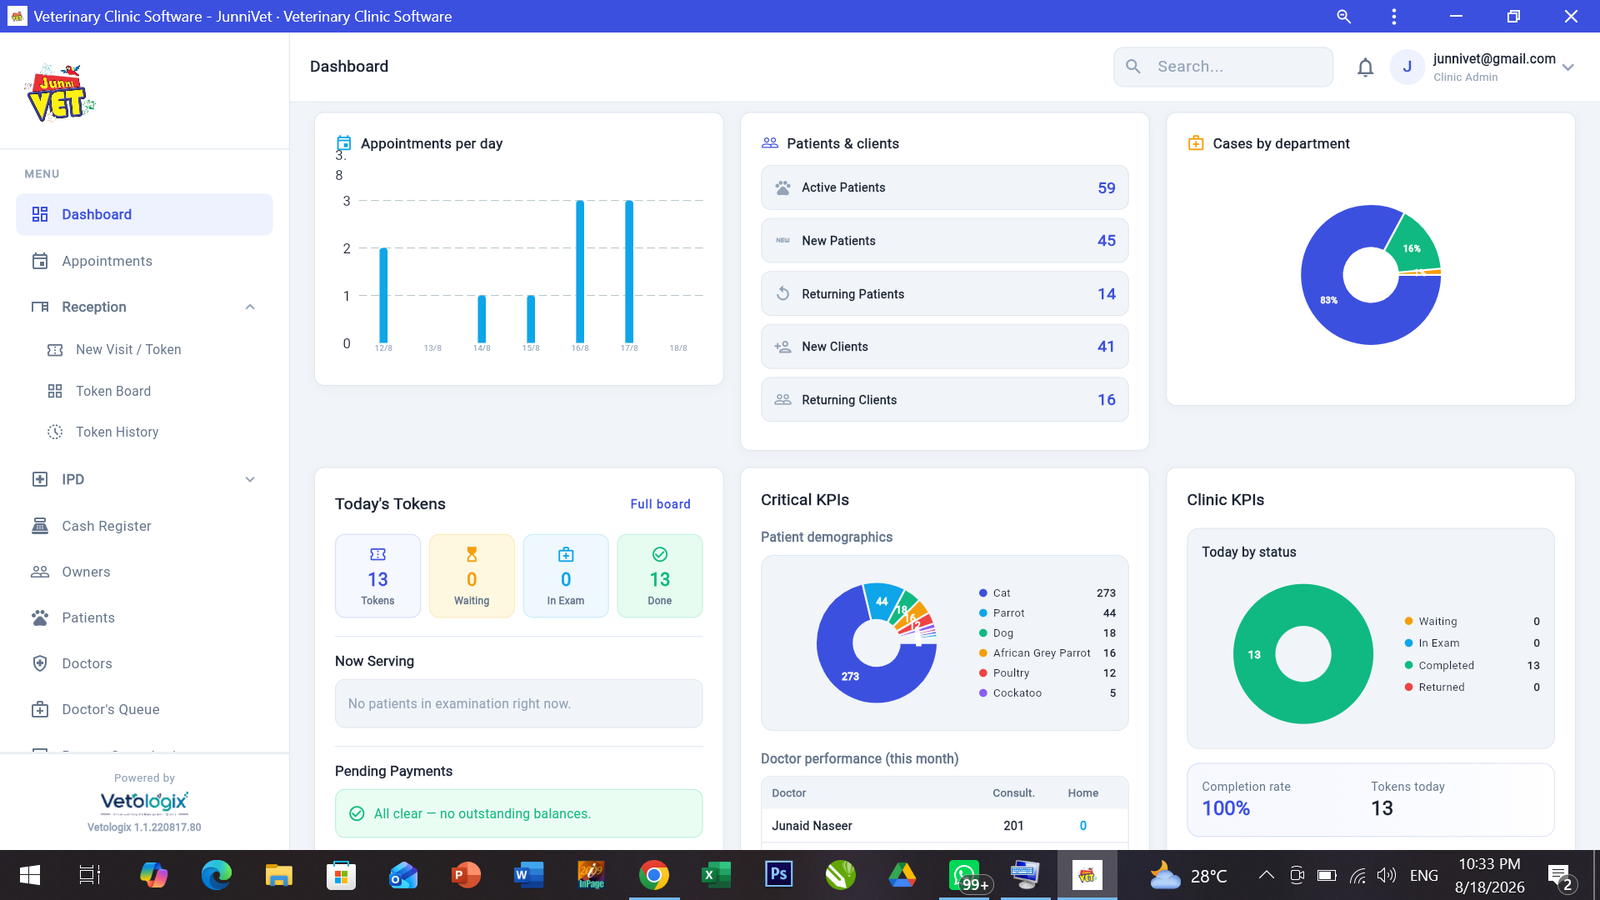Viewport: 1600px width, 900px height.
Task: Click the Active Patients paw icon
Action: (x=783, y=187)
